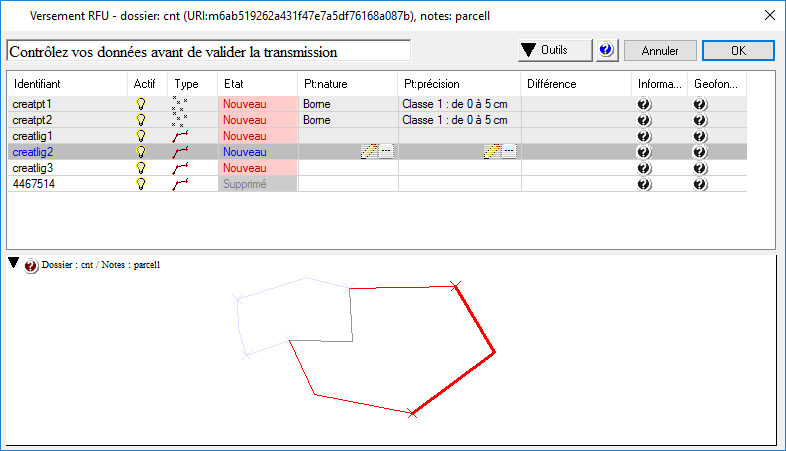Click the data validation message text field
The image size is (786, 451).
pos(208,51)
